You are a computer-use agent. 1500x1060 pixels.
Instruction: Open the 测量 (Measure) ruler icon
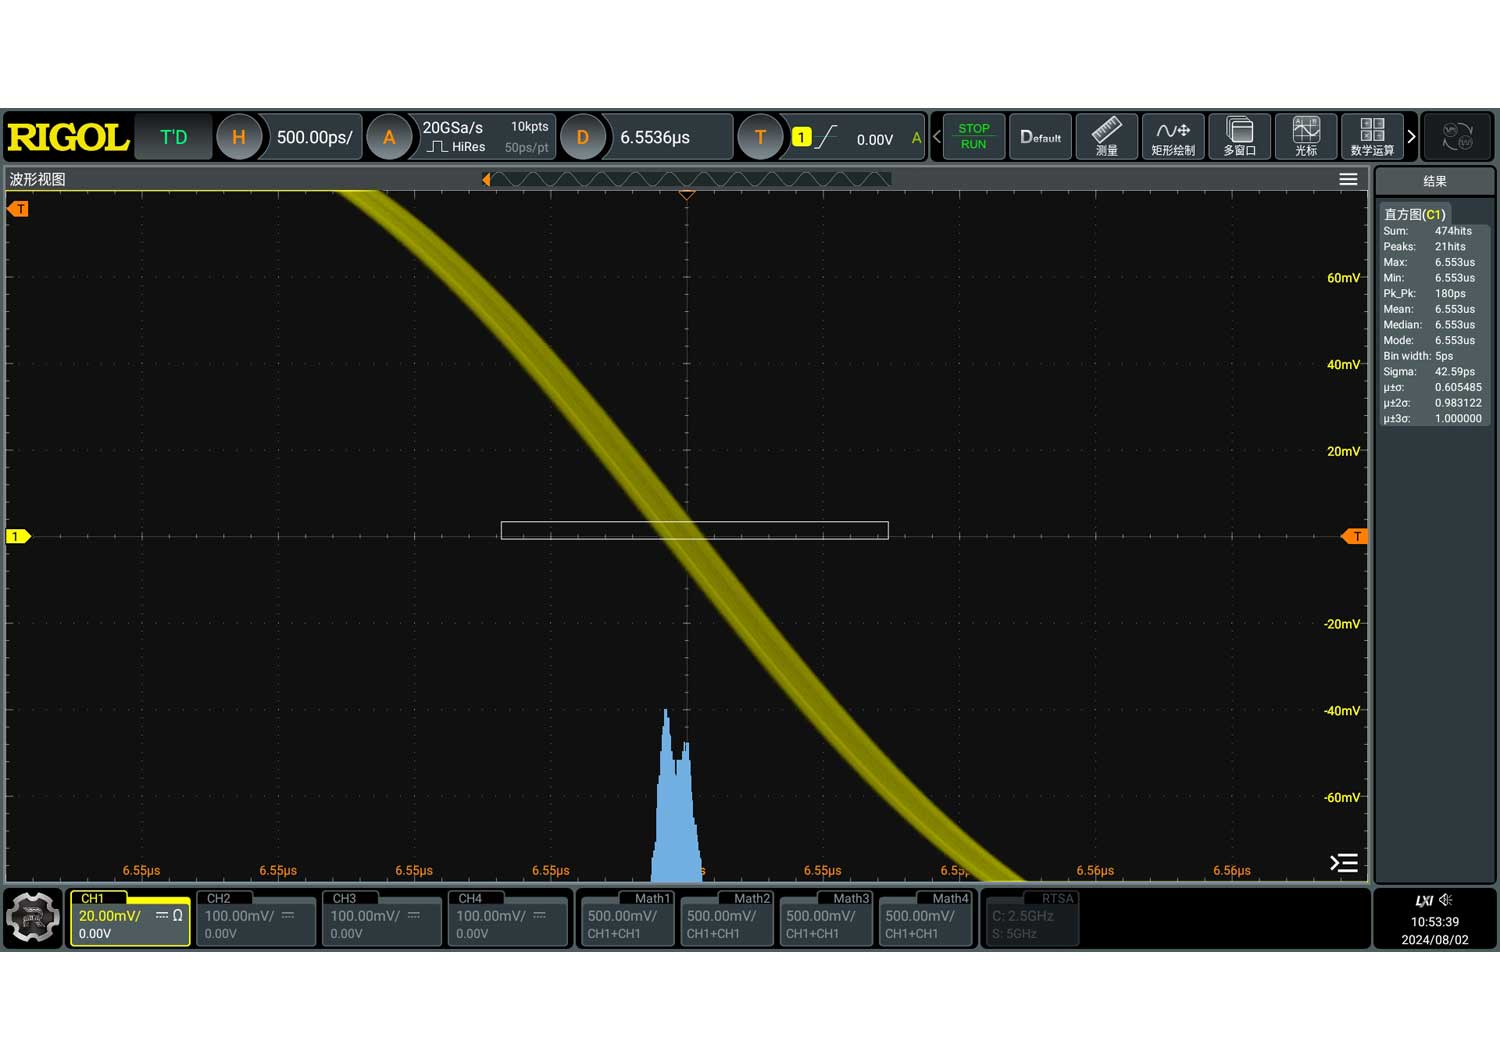click(x=1106, y=137)
